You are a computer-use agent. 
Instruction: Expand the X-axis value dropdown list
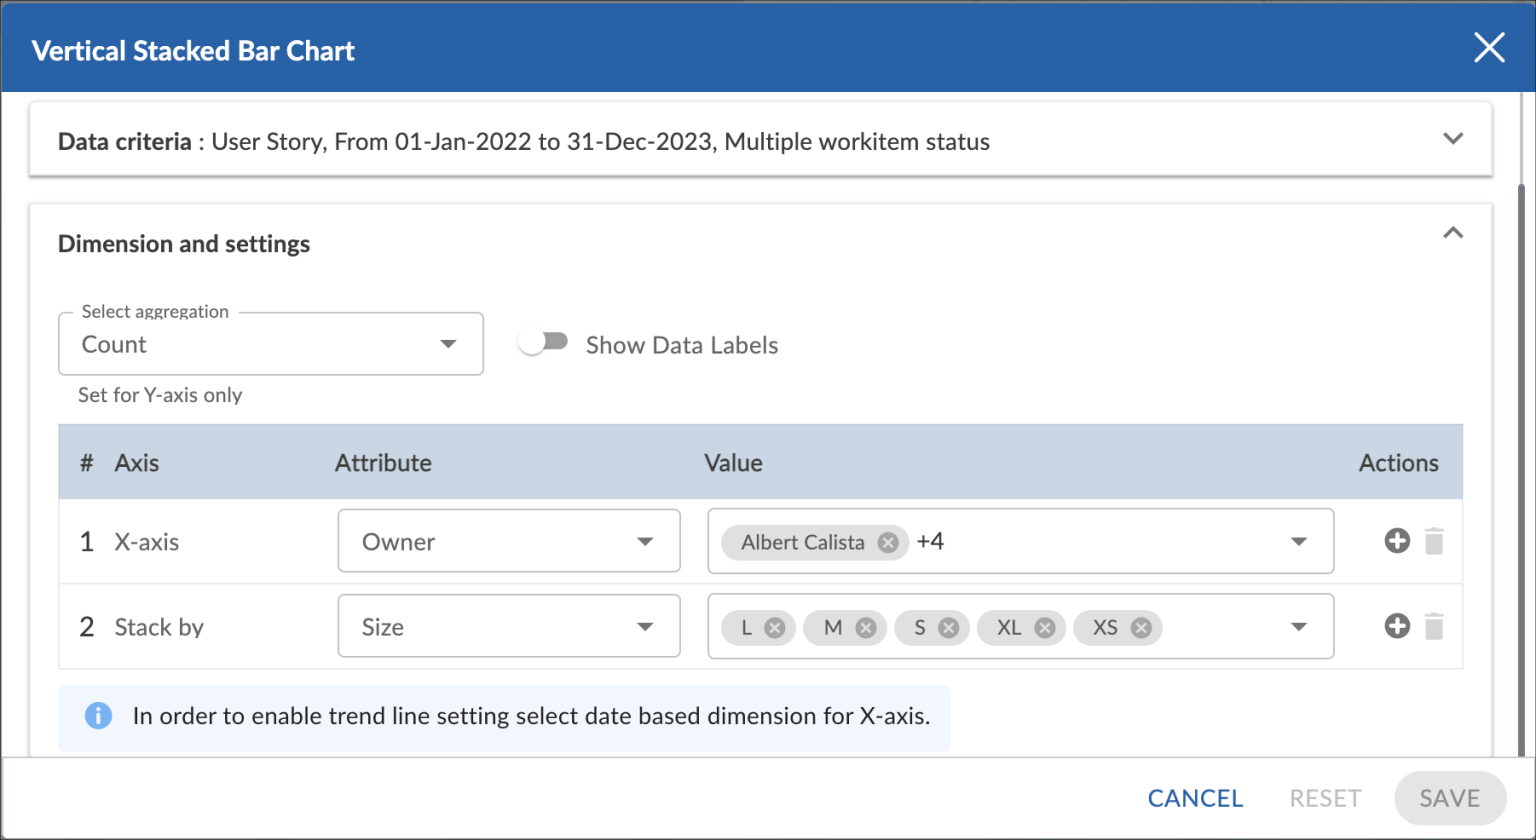(1298, 542)
